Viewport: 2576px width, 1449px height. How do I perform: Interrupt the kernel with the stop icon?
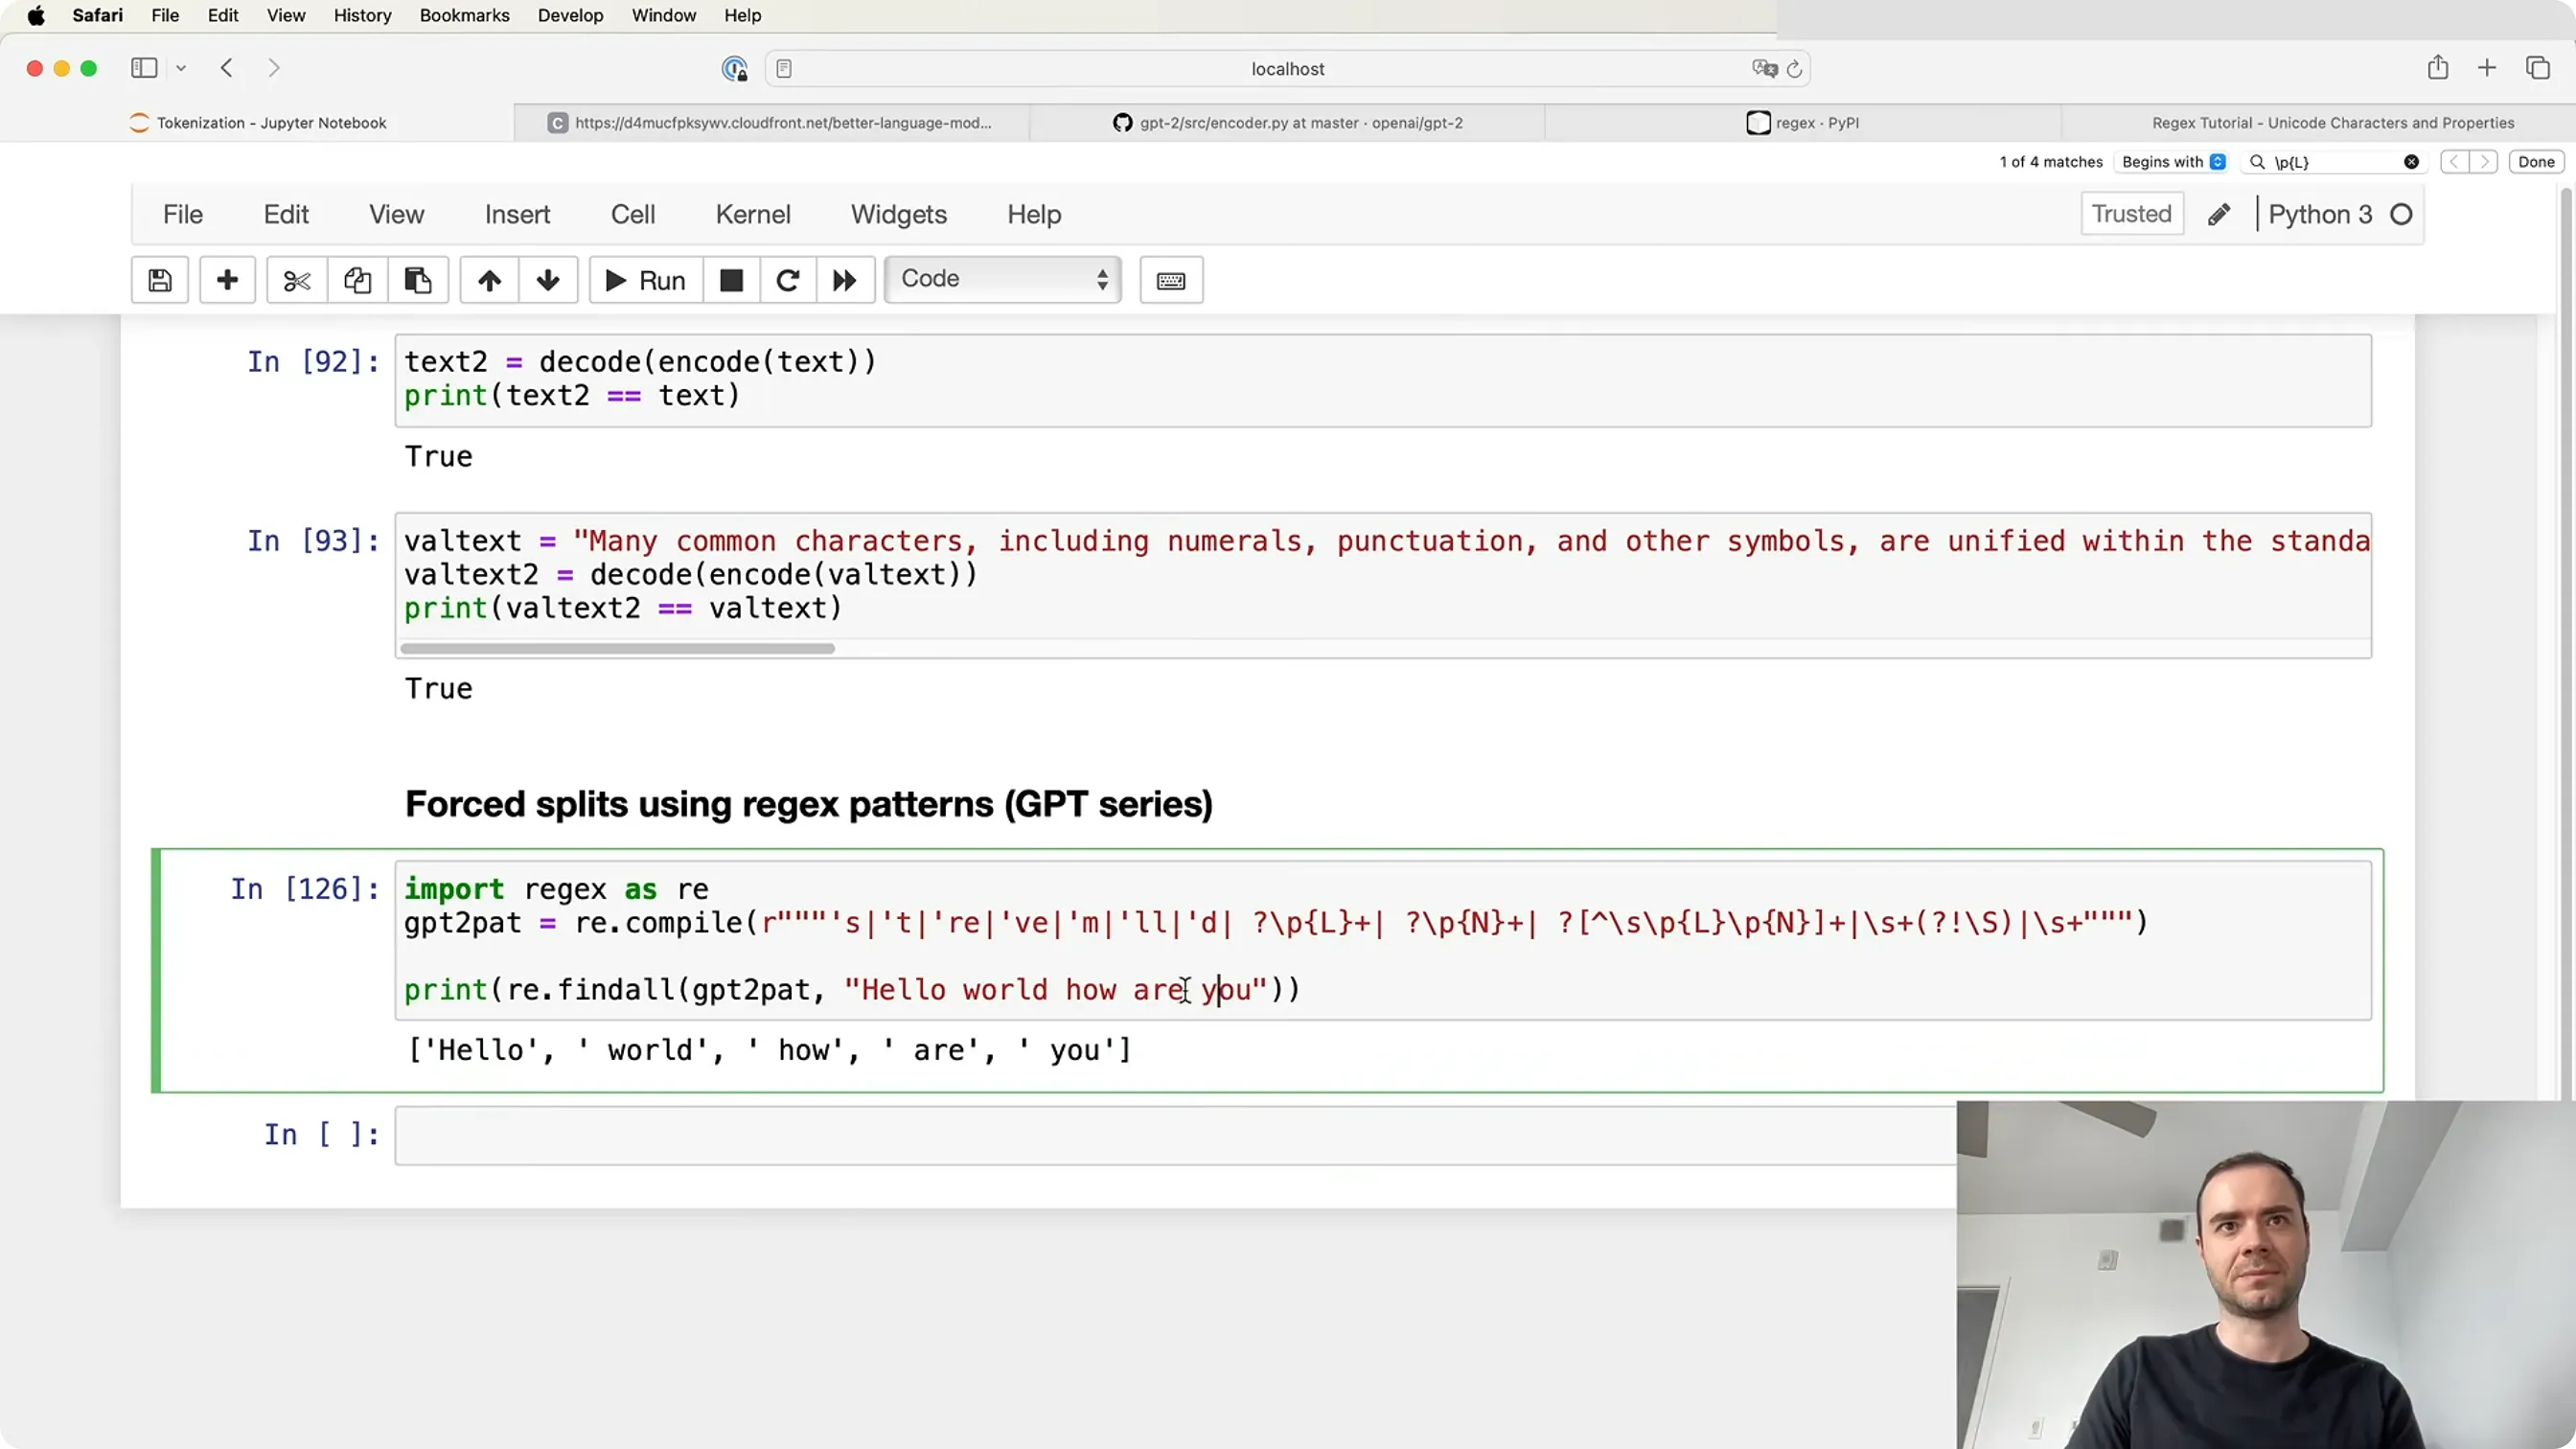(x=732, y=280)
